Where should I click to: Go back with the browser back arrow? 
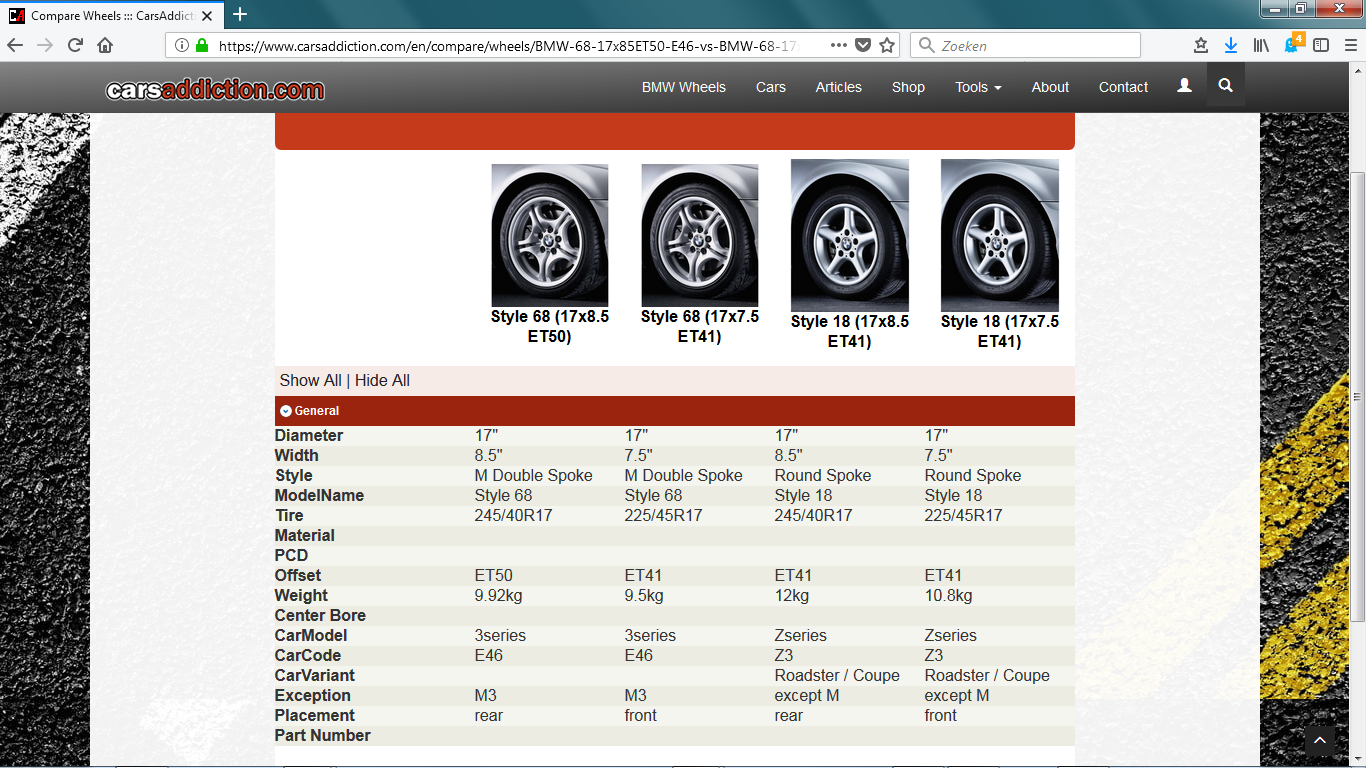pos(15,45)
